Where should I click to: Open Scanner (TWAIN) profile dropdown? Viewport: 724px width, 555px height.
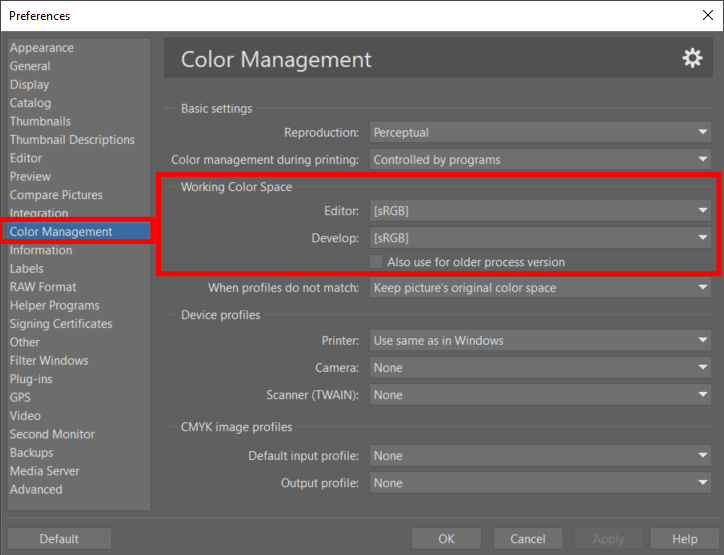pos(540,395)
